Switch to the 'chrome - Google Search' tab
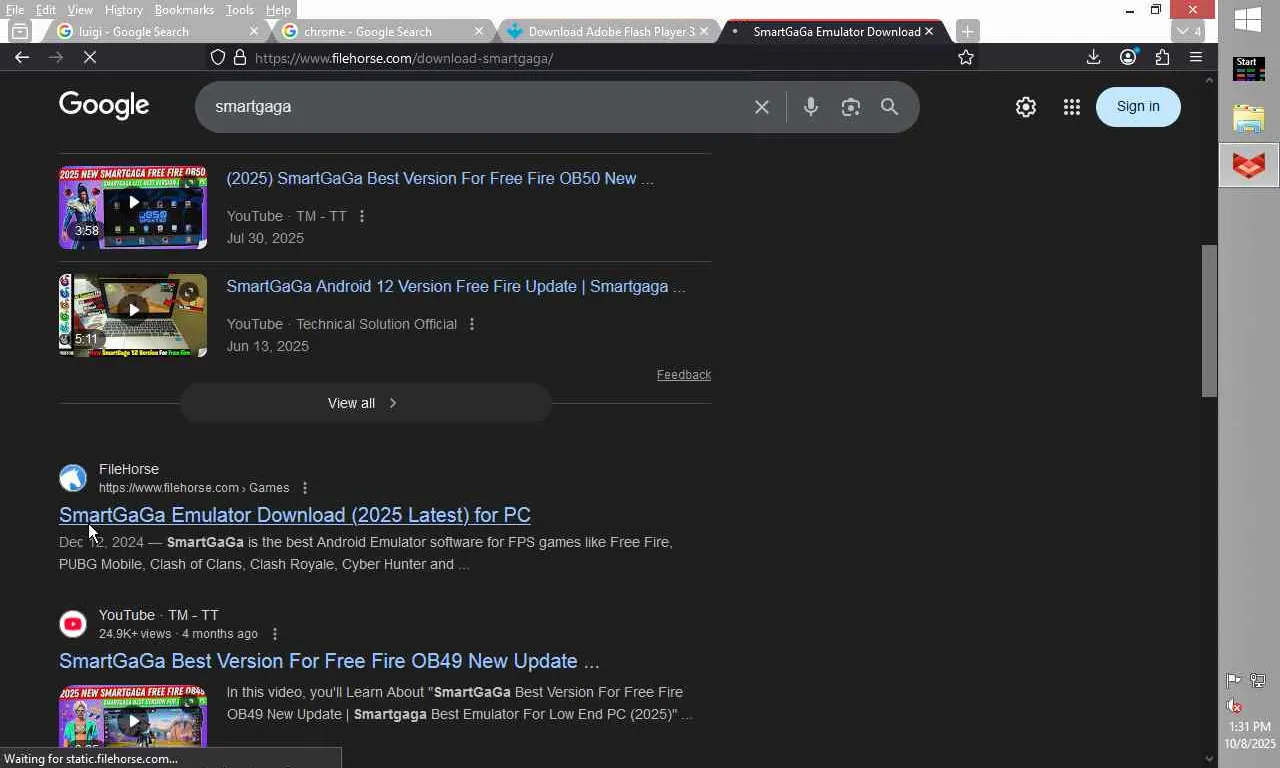This screenshot has height=768, width=1280. (380, 31)
